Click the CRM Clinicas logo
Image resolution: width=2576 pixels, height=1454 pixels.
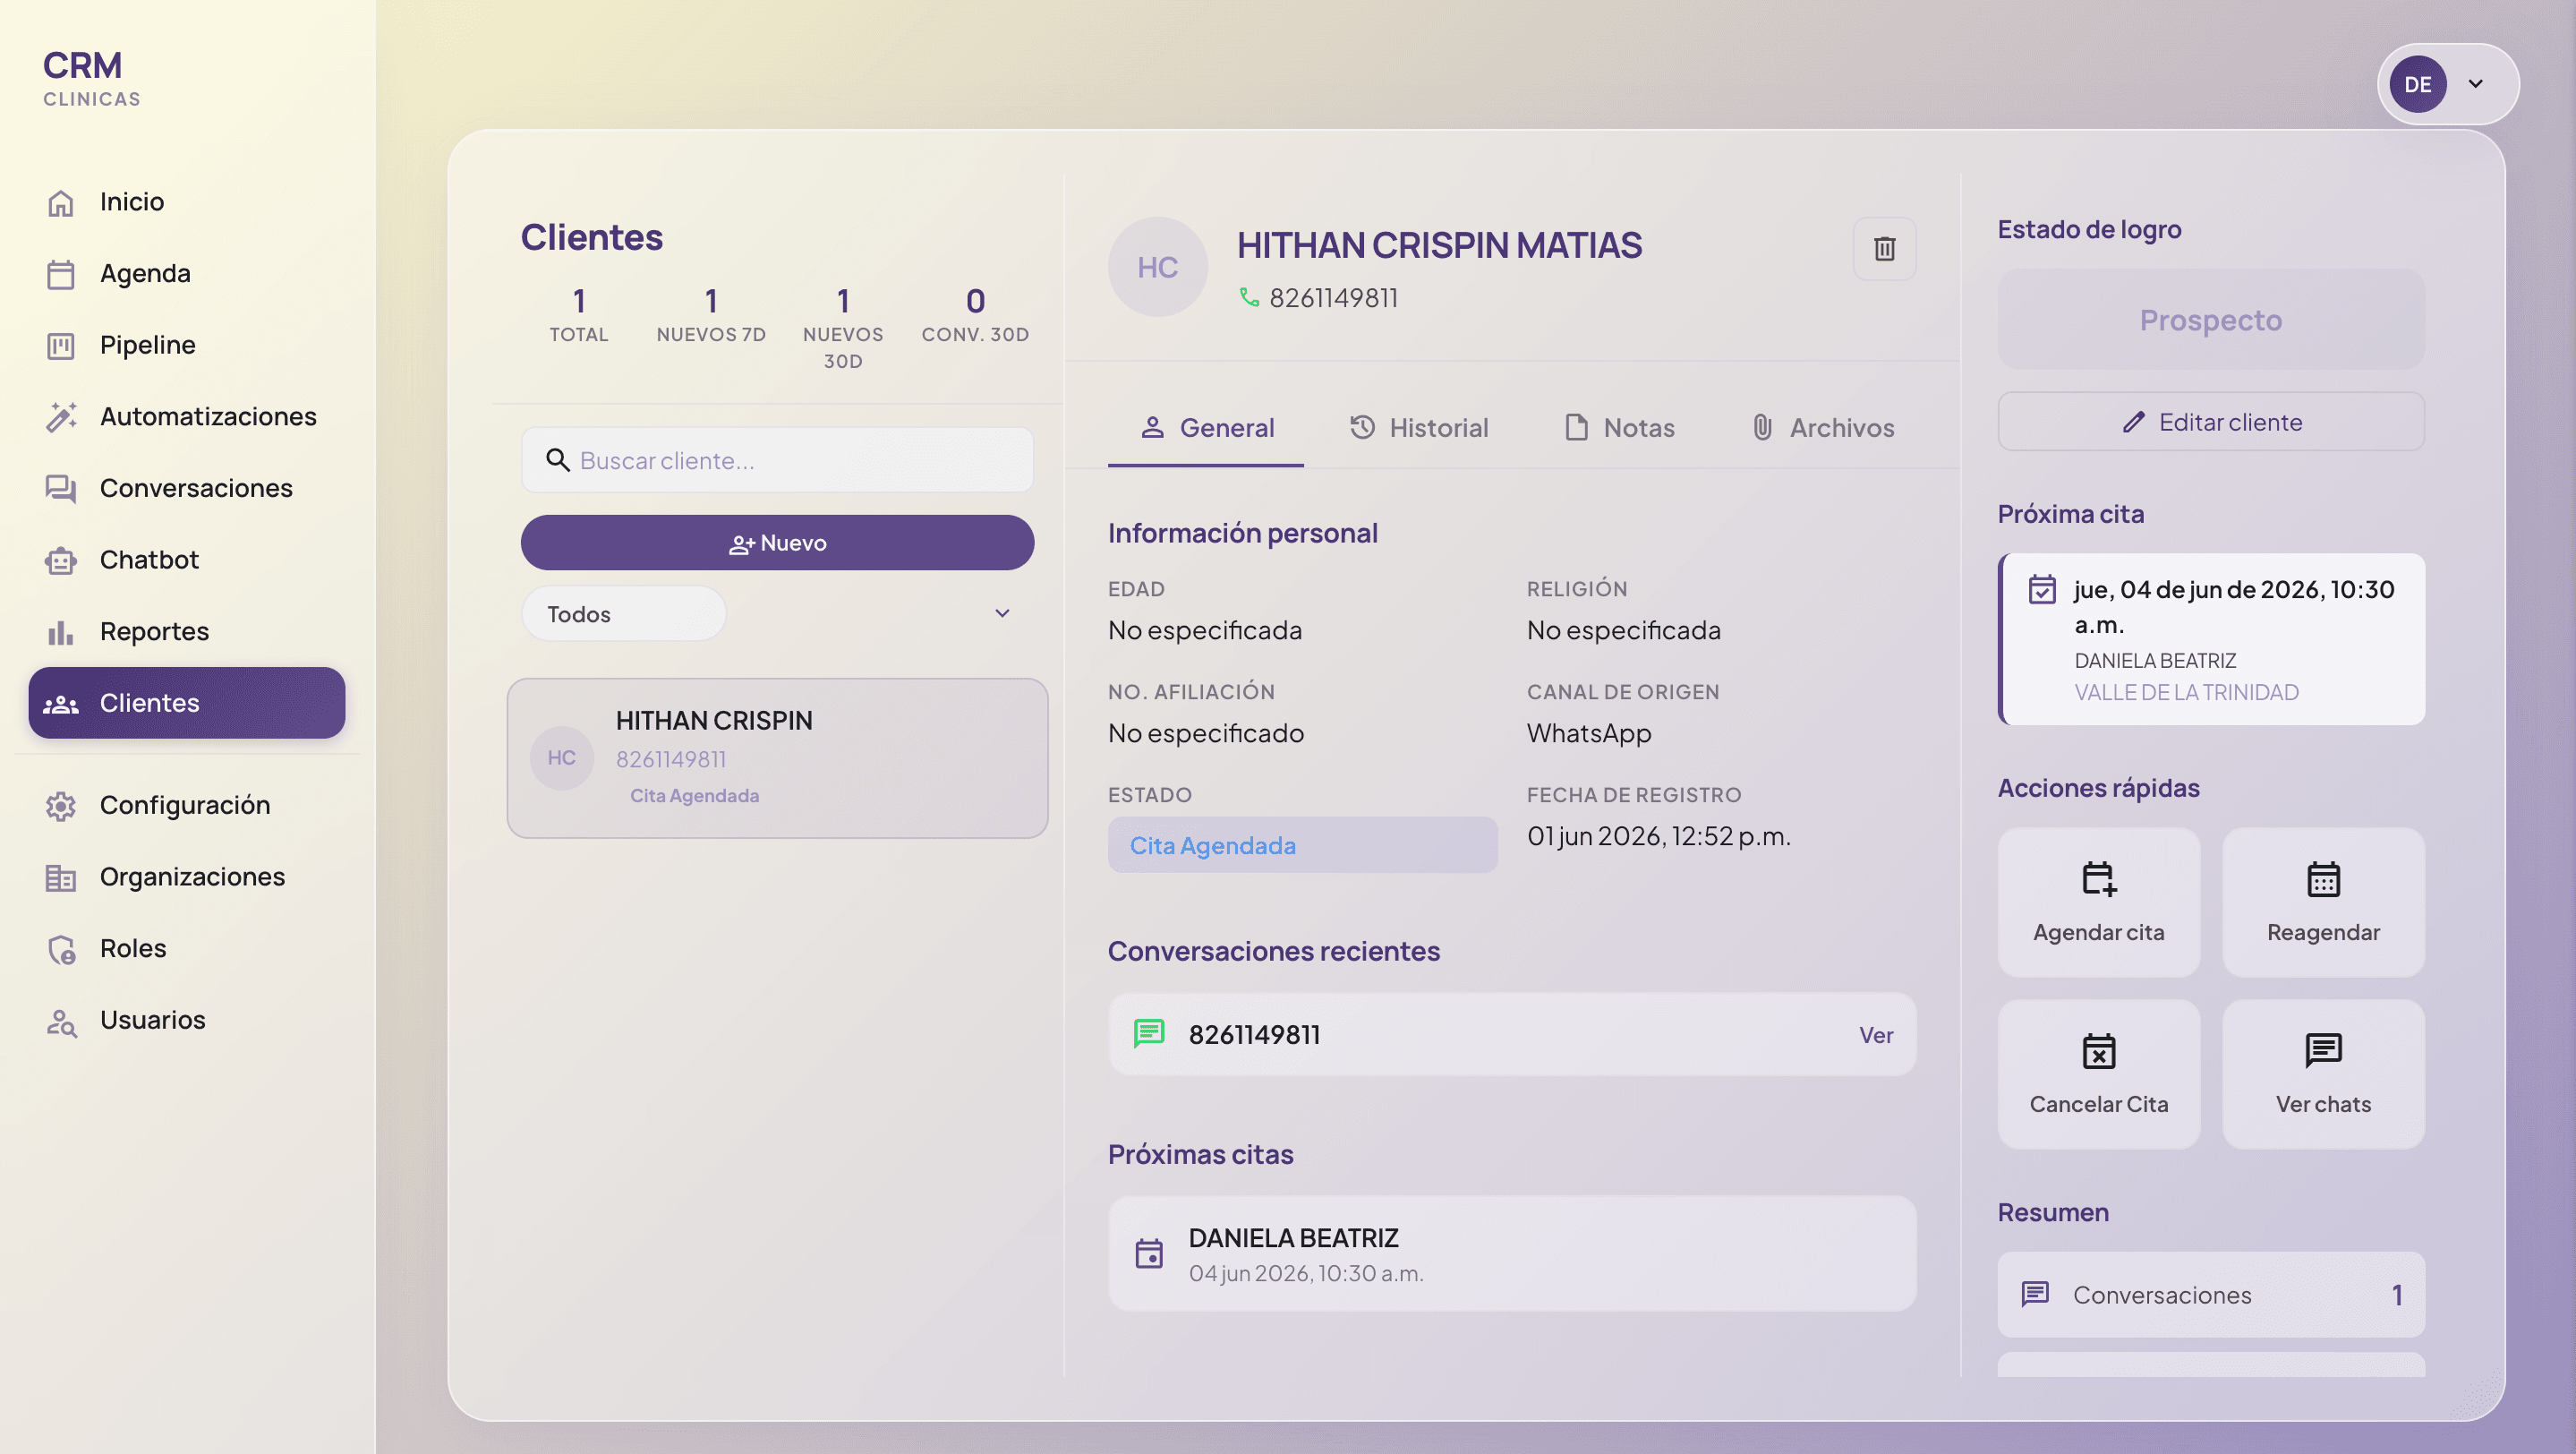tap(91, 77)
